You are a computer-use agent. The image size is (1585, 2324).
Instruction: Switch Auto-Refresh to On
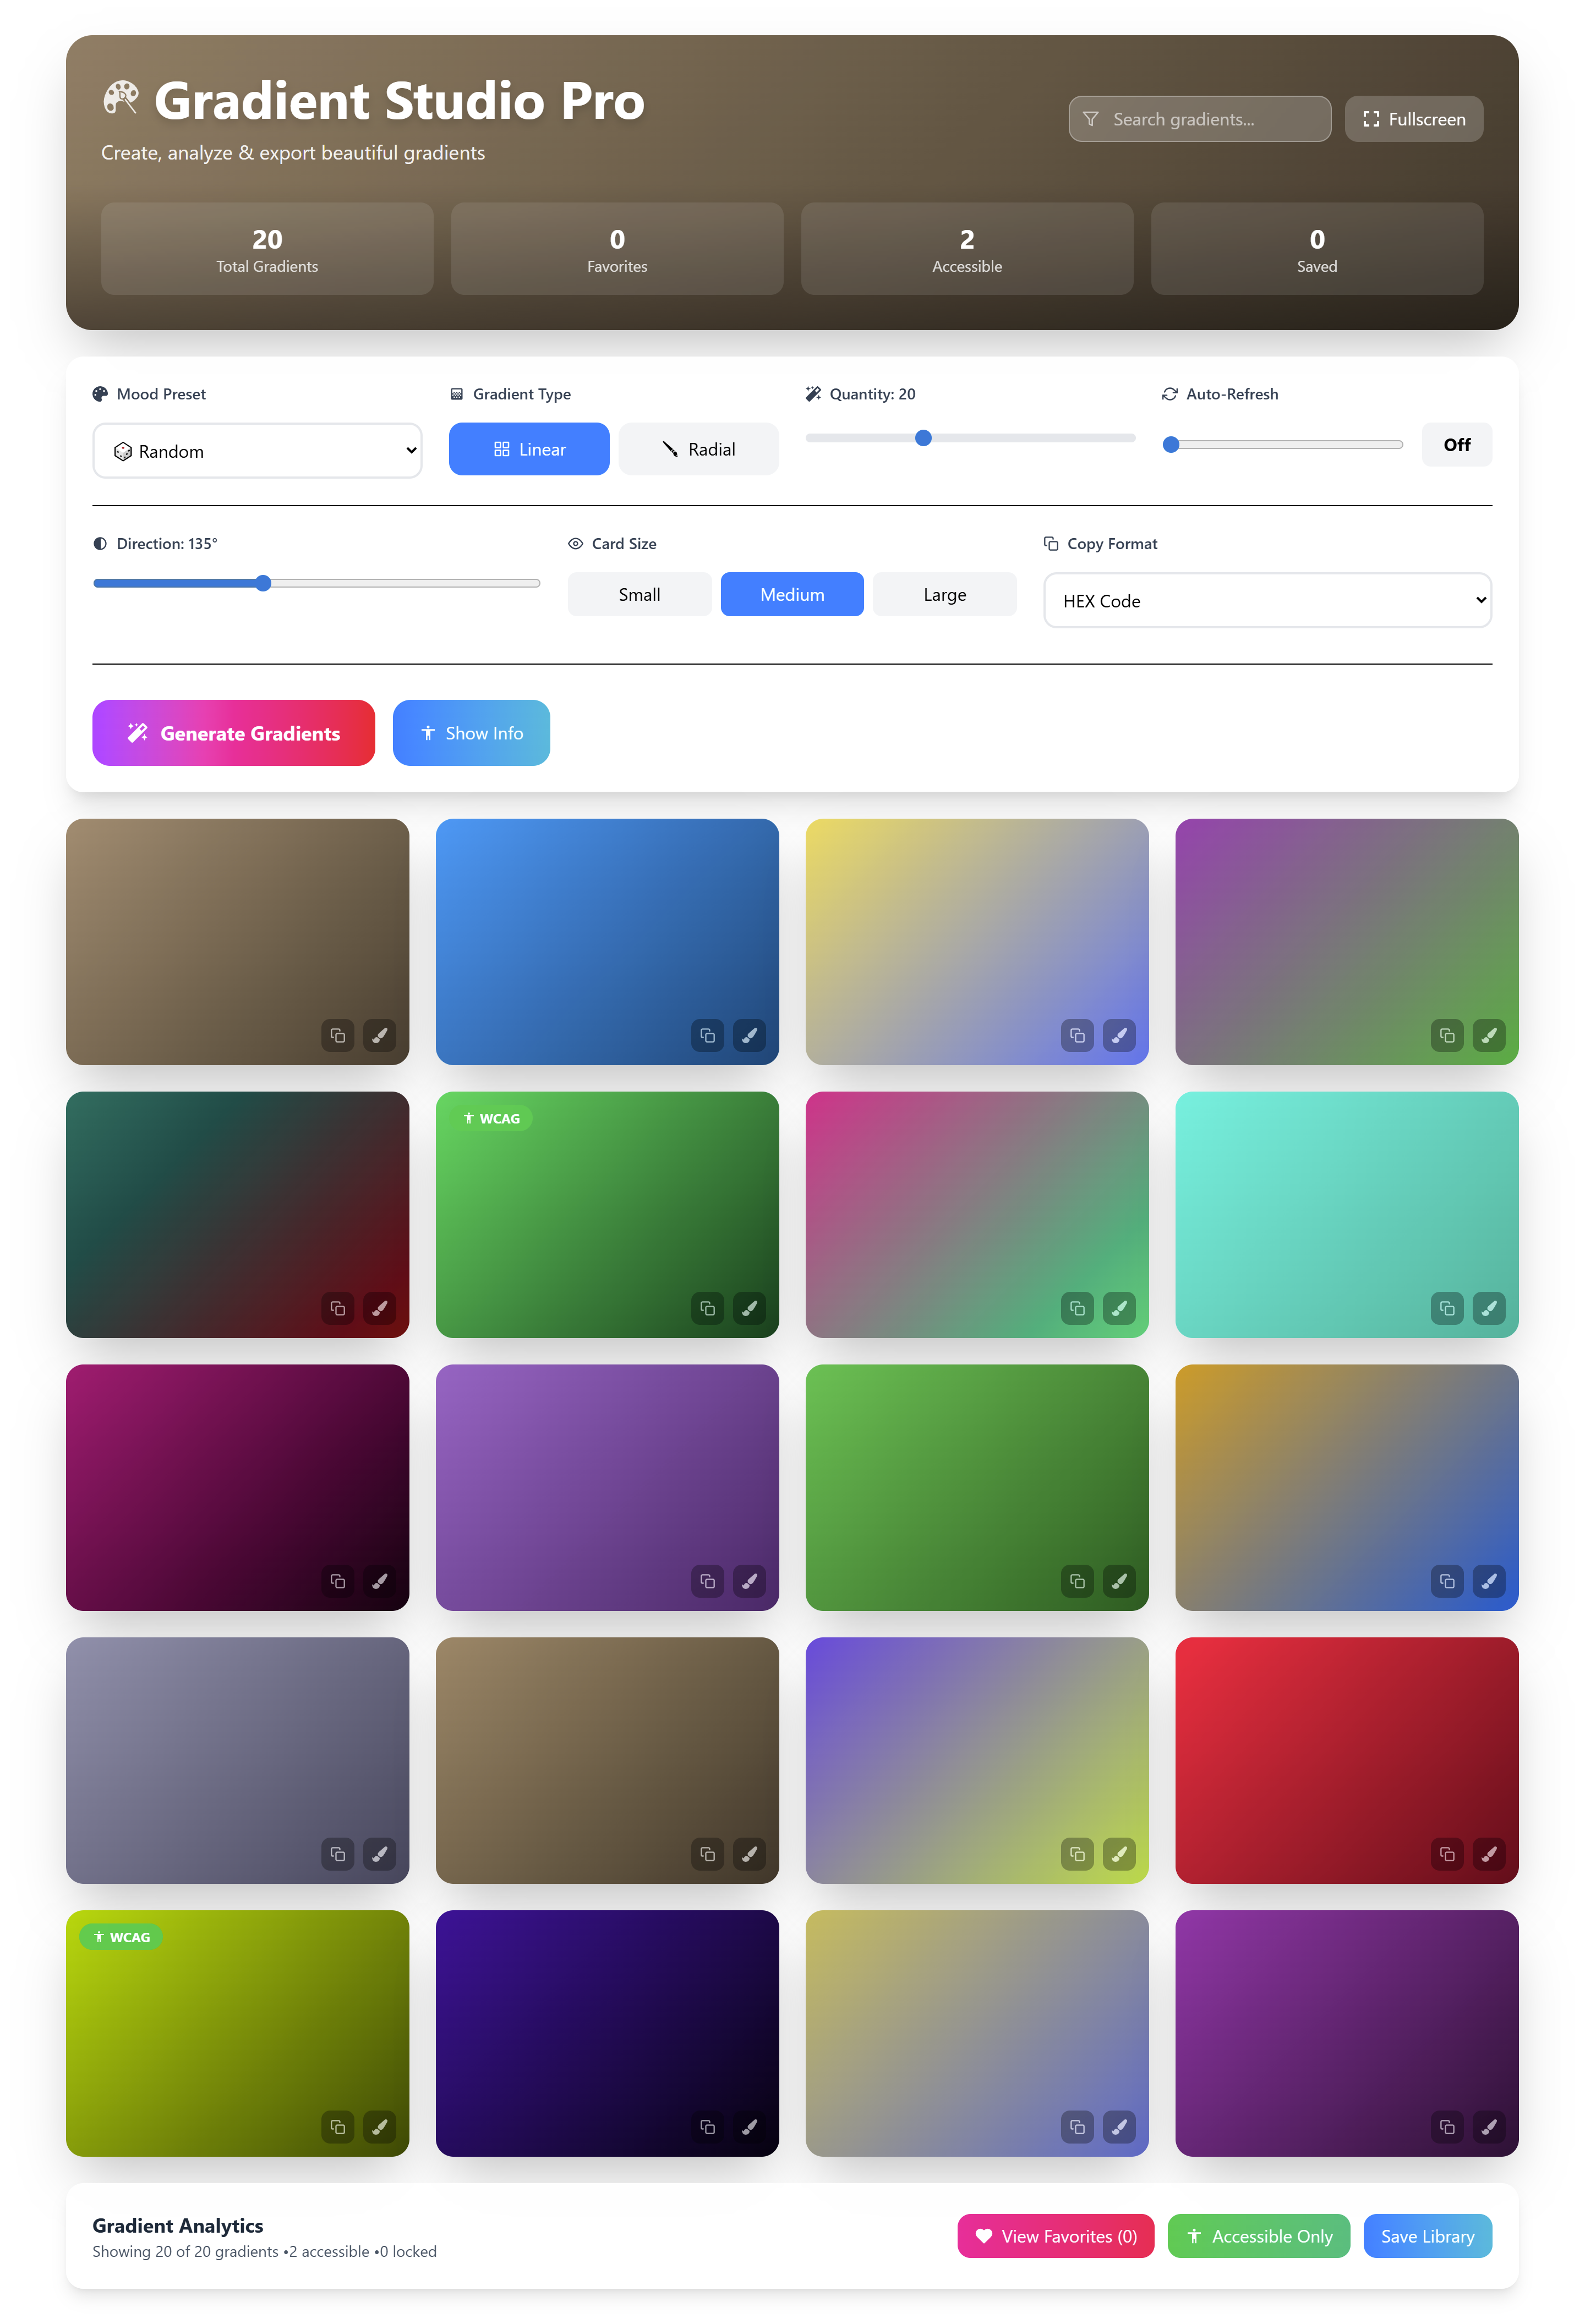(1456, 445)
